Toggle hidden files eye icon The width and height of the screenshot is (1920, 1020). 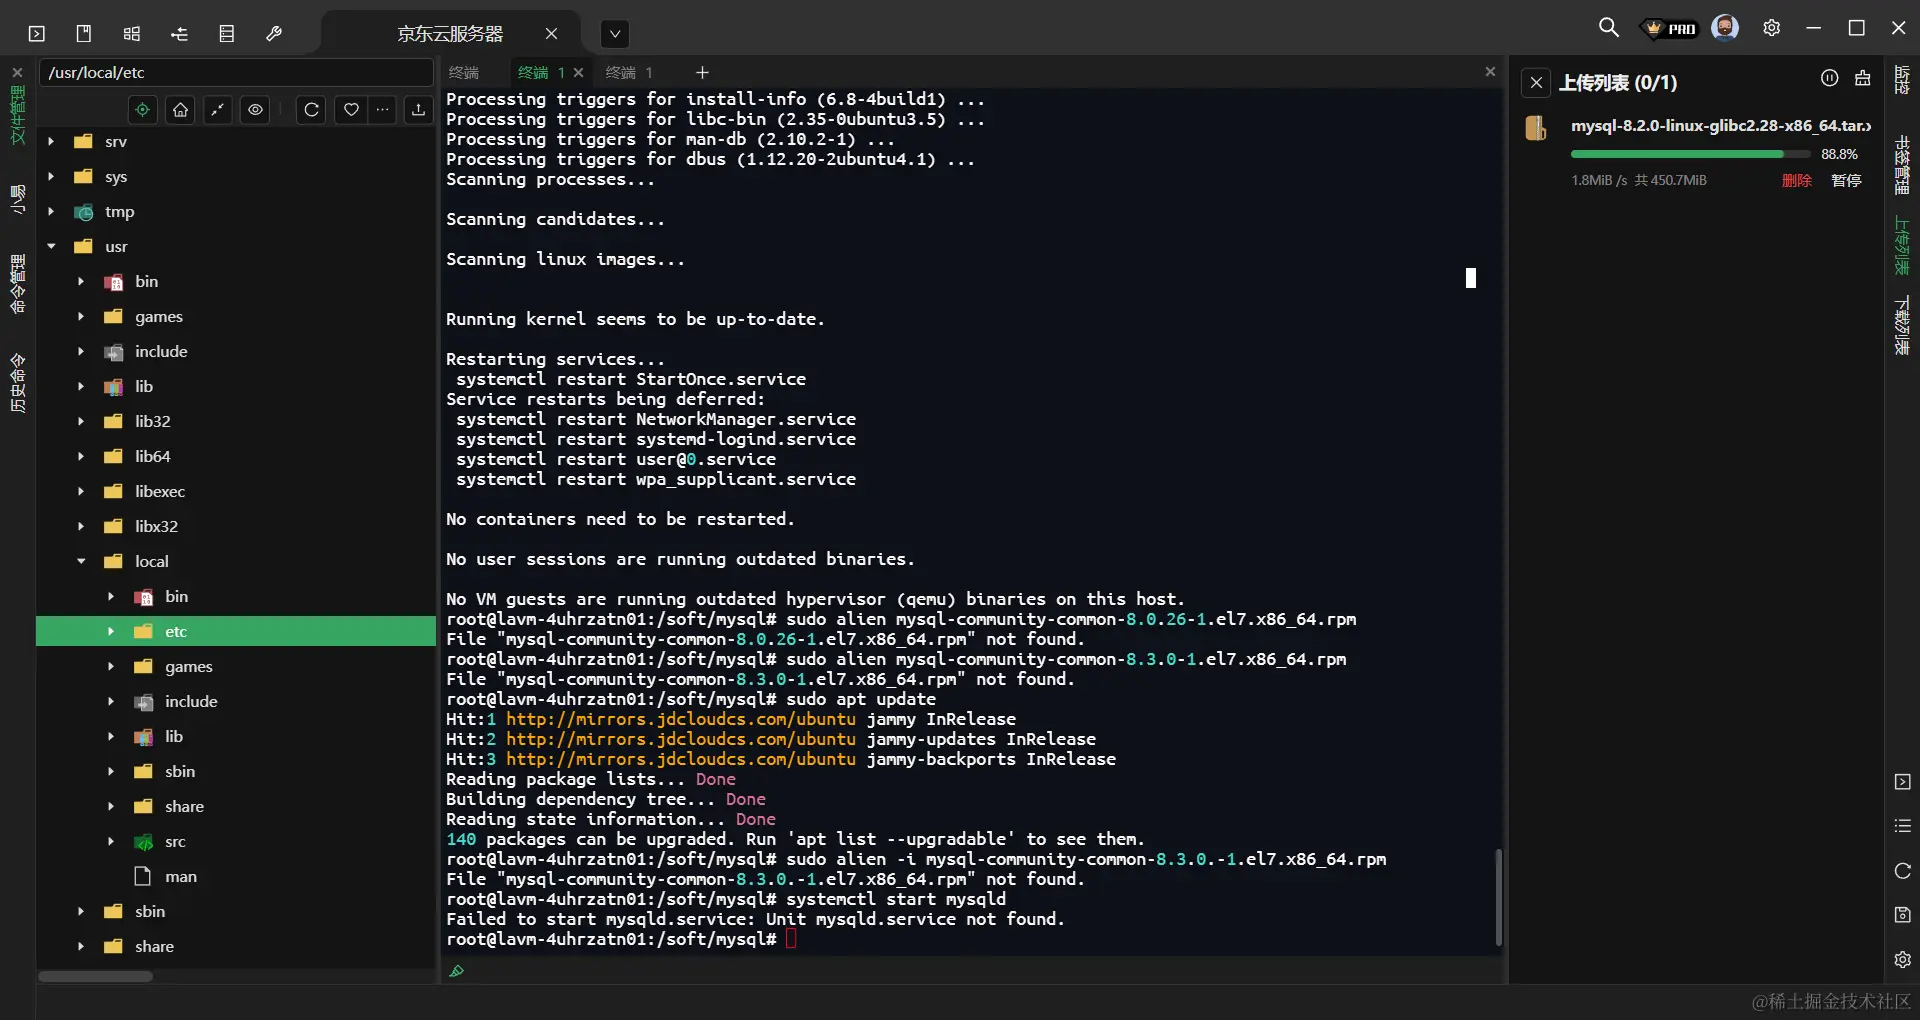(x=256, y=110)
